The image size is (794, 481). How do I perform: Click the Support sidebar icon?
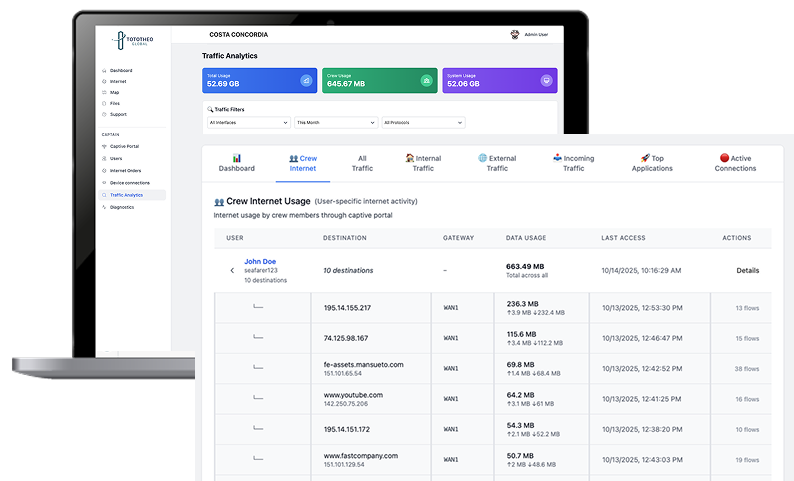point(104,114)
